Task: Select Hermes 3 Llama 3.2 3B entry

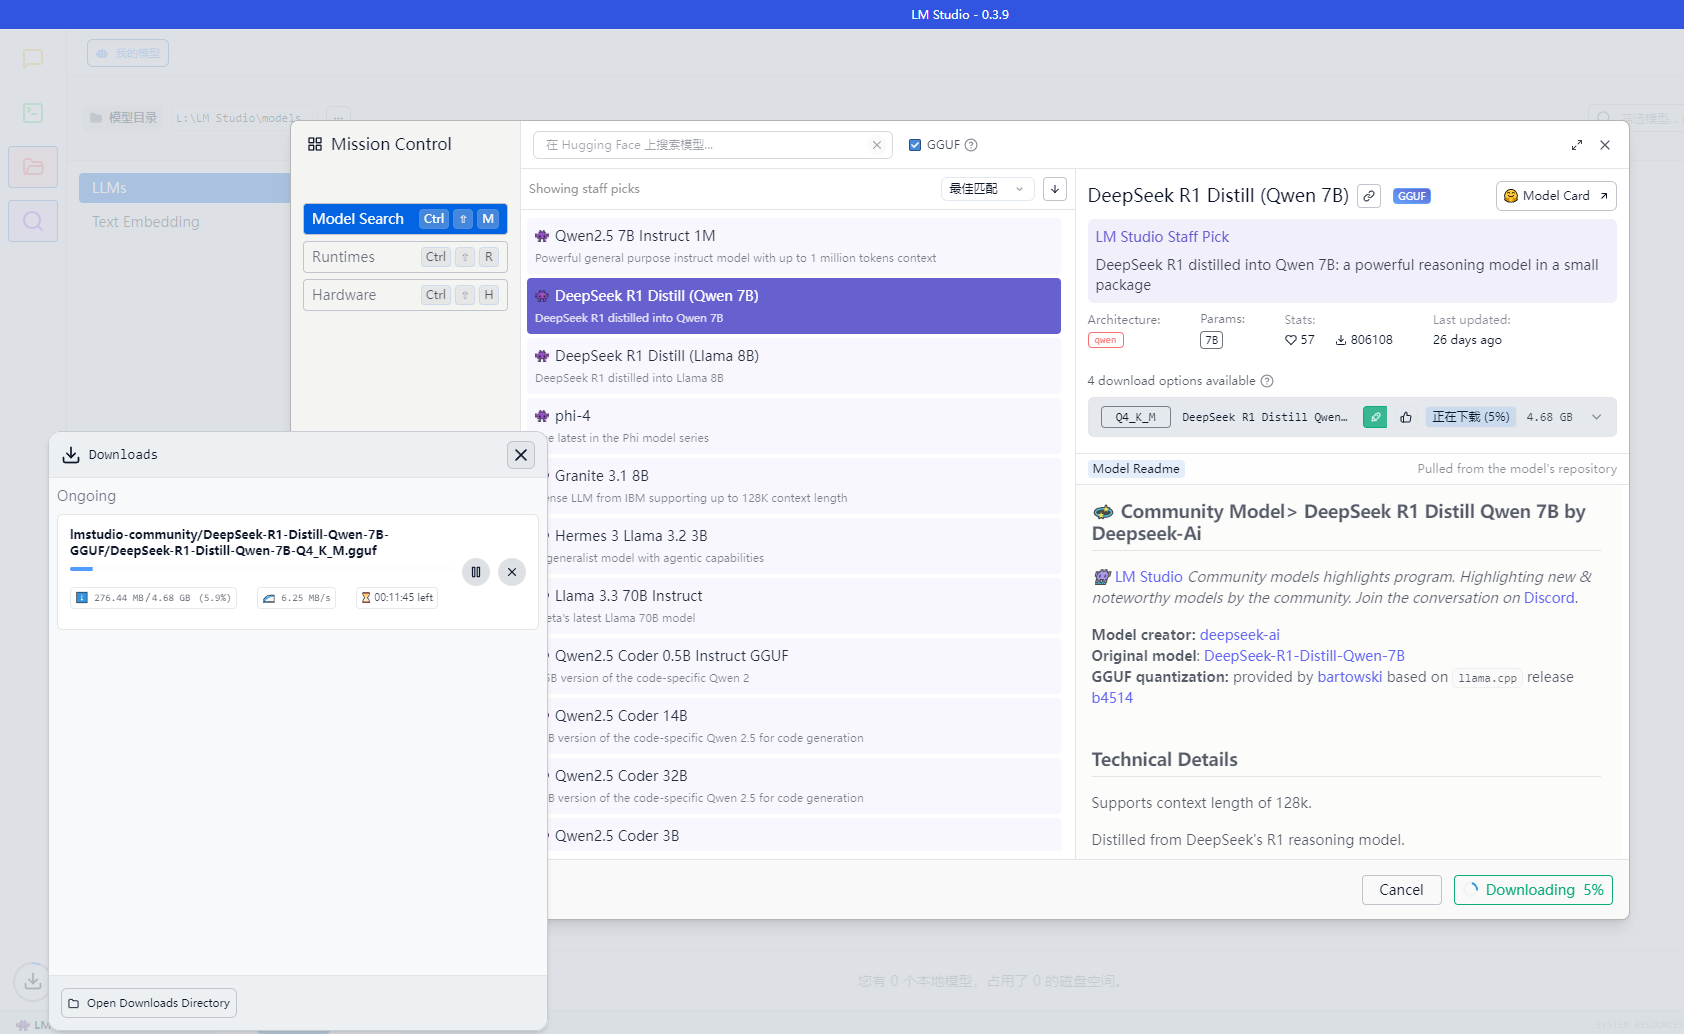Action: (x=804, y=546)
